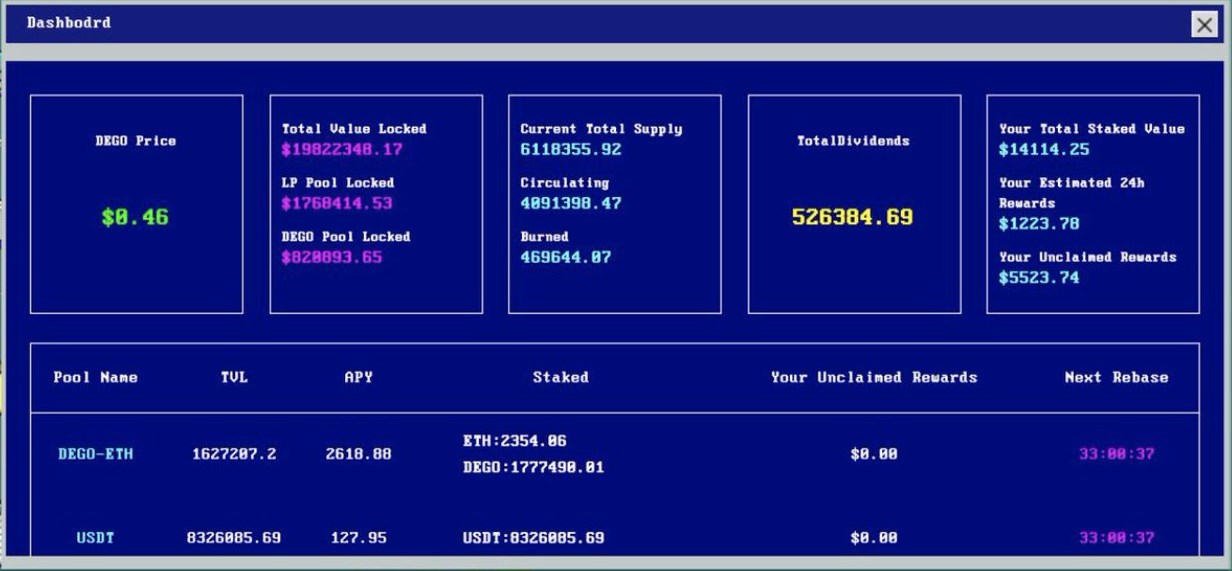This screenshot has width=1232, height=571.
Task: Click staked ETH:2354.06 entry
Action: (515, 441)
